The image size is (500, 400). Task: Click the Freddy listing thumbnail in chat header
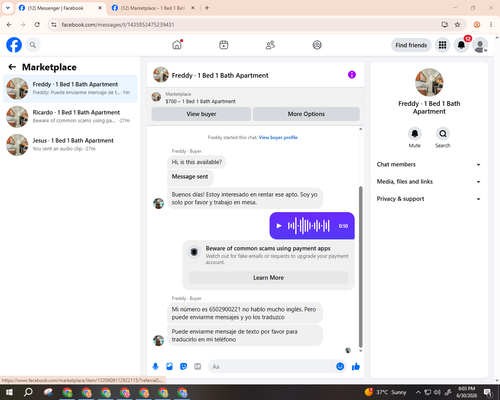pyautogui.click(x=161, y=75)
